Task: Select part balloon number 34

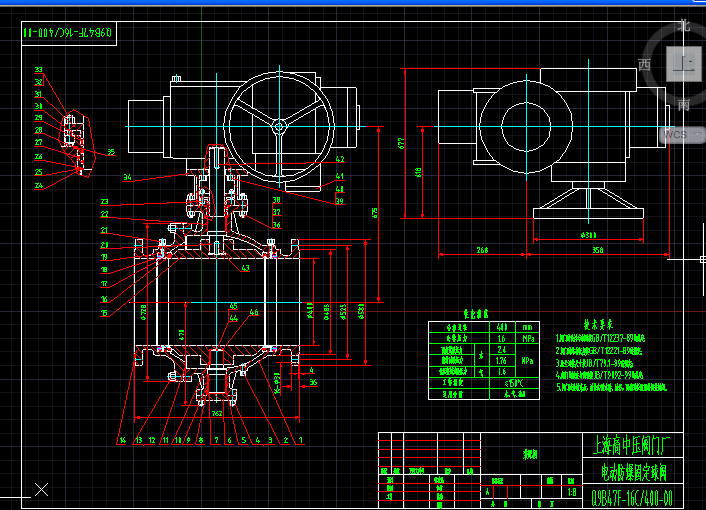Action: [127, 177]
